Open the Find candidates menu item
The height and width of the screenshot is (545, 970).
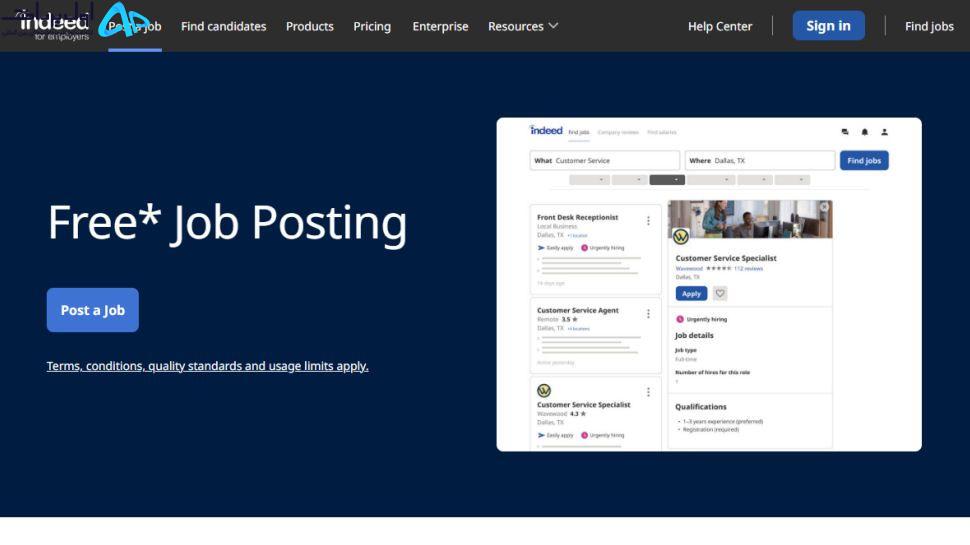[223, 26]
